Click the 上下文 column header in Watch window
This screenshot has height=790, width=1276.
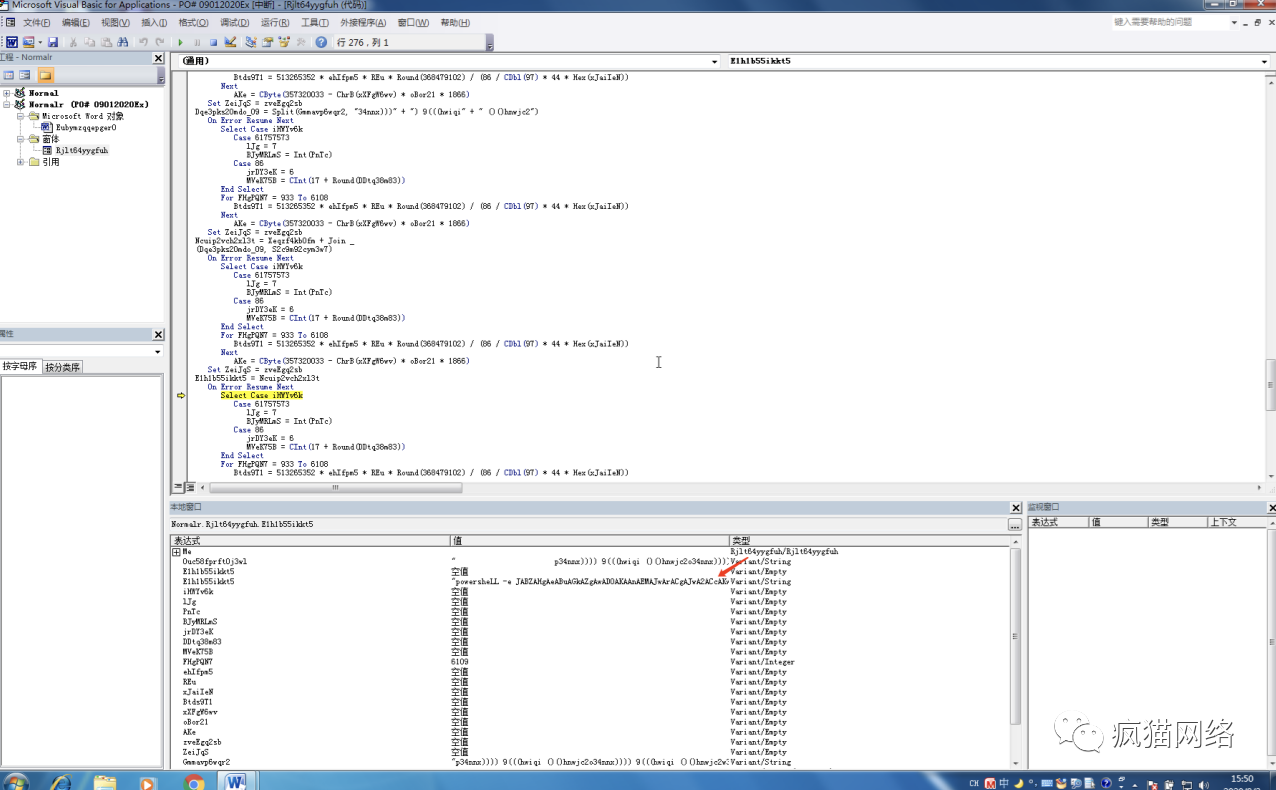click(1238, 522)
